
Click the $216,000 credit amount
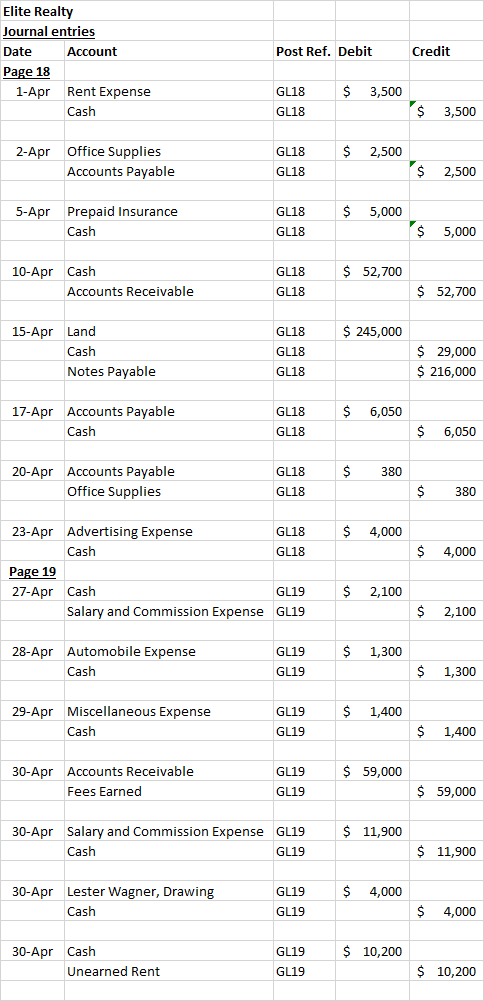(446, 372)
